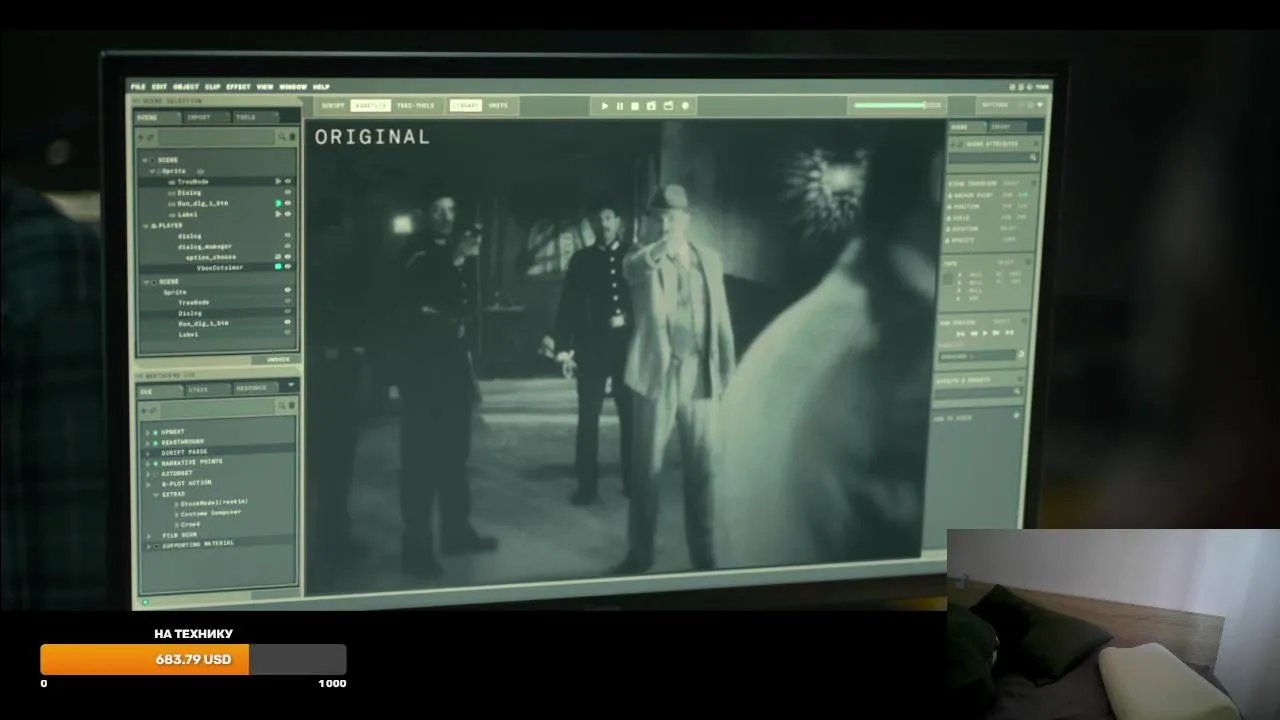
Task: Click the SETTINGS button in the top right
Action: pyautogui.click(x=995, y=105)
